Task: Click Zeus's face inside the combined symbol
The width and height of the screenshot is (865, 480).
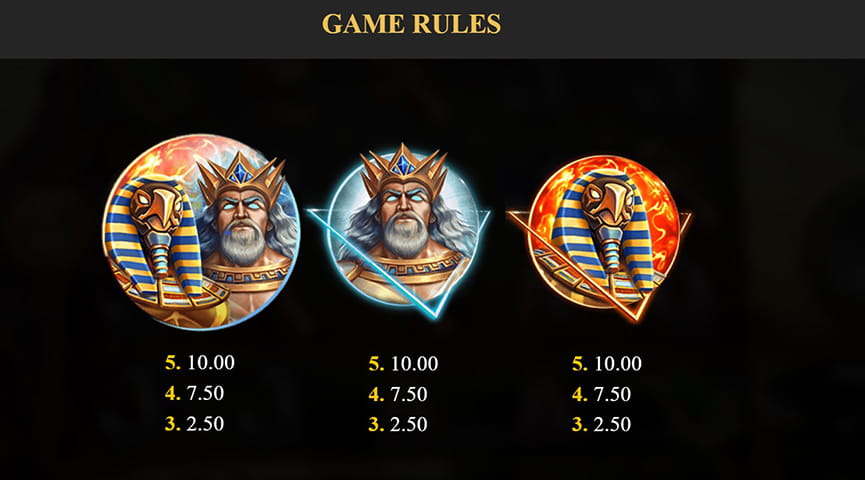Action: pos(242,216)
